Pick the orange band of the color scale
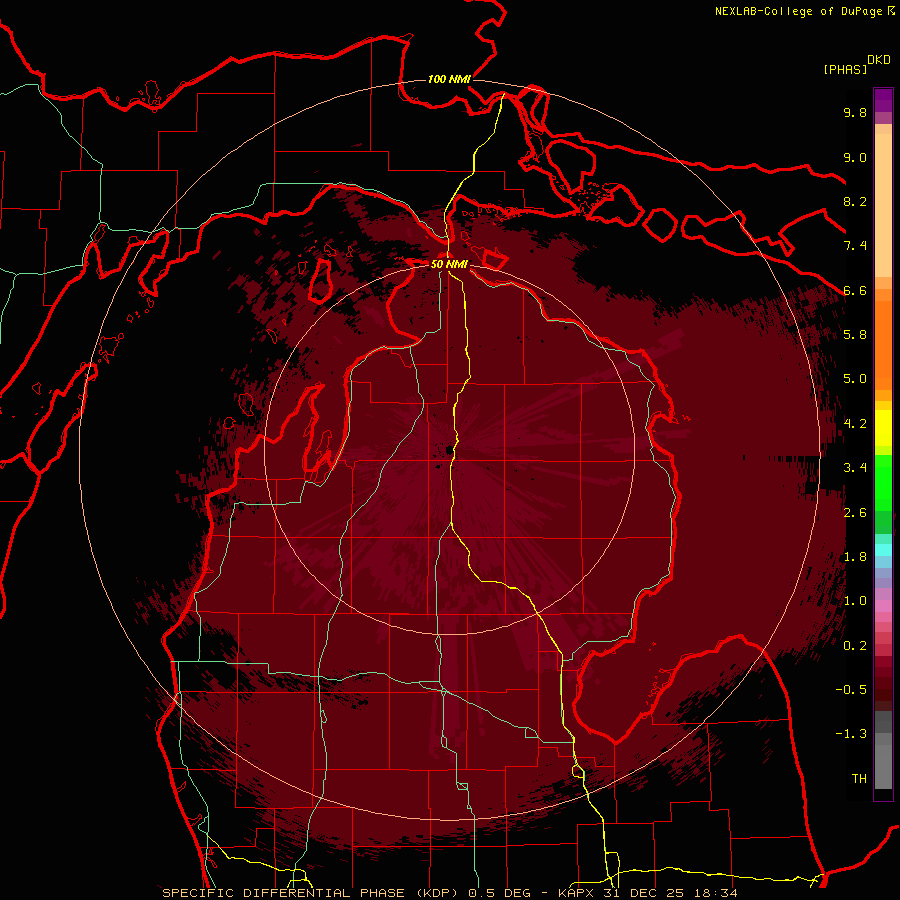This screenshot has height=900, width=900. [x=883, y=344]
